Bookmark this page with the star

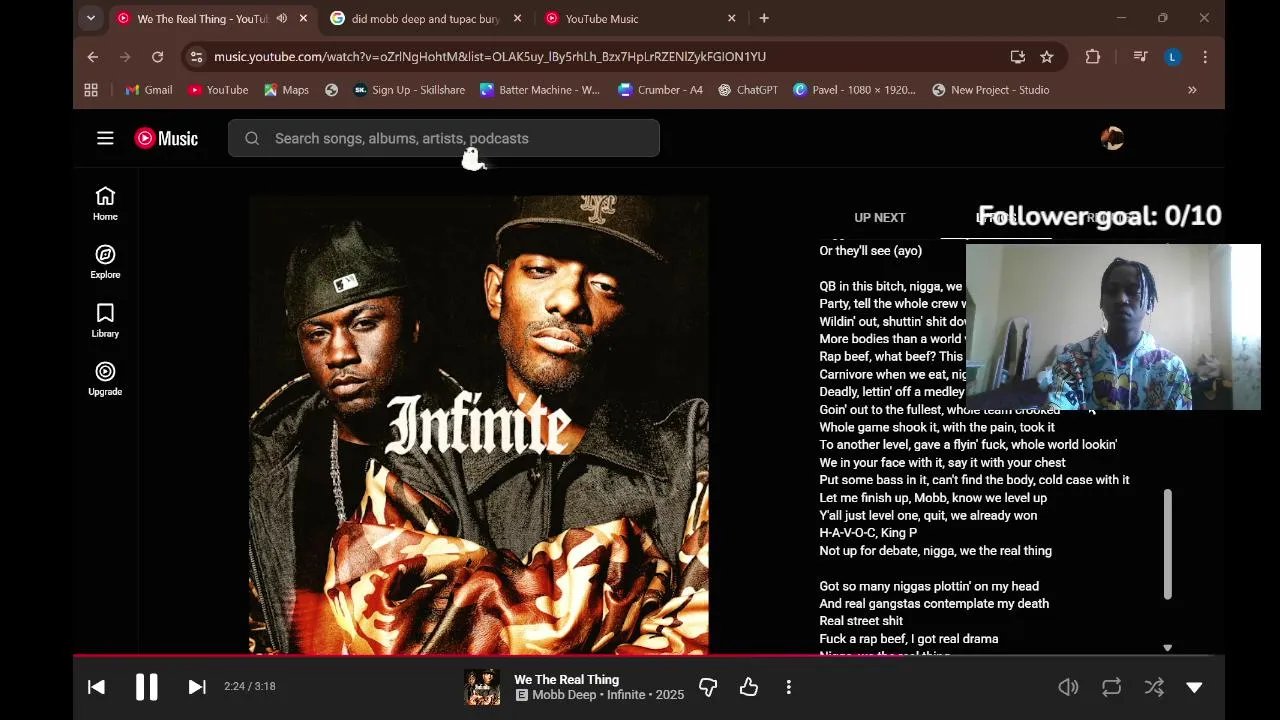tap(1047, 57)
